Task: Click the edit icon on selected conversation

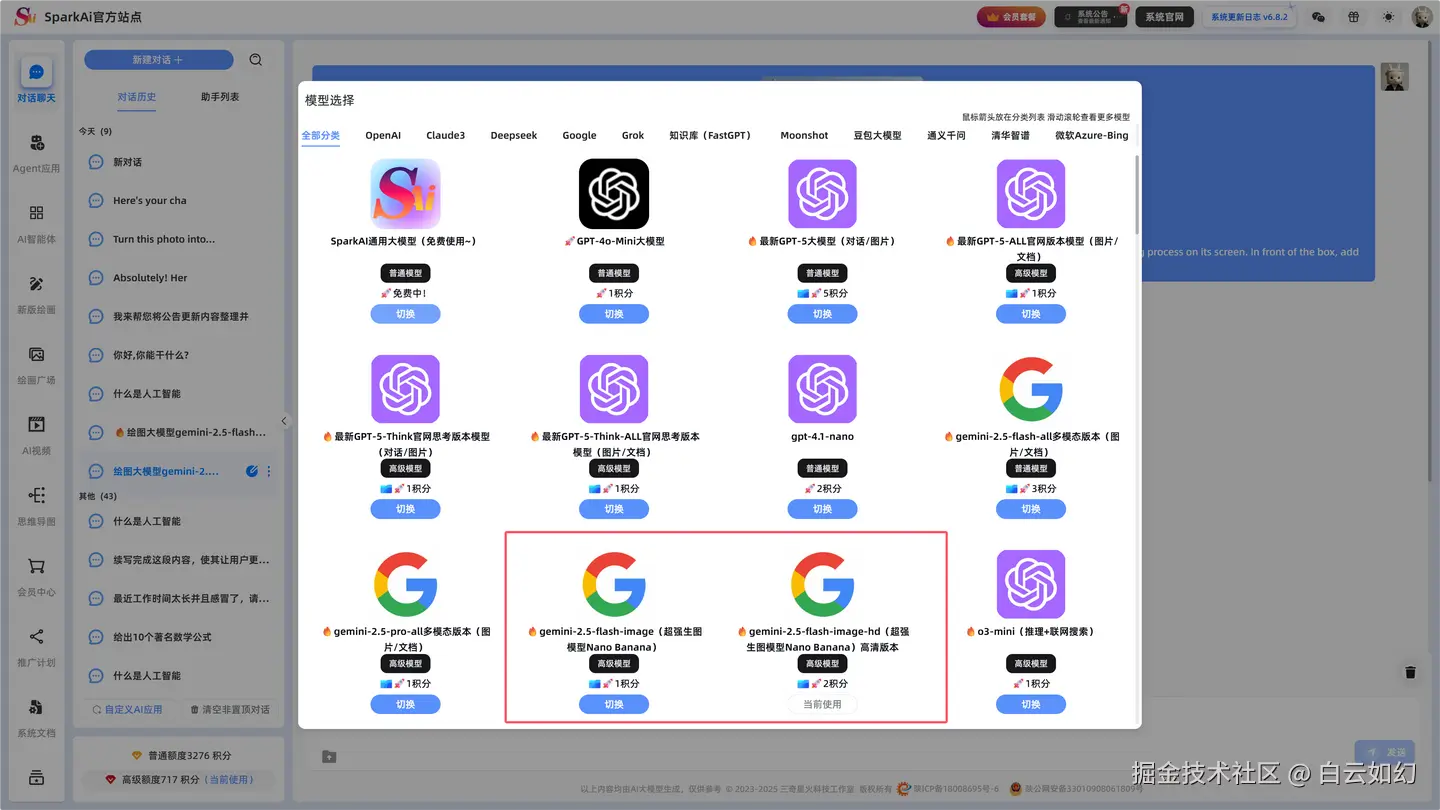Action: point(252,471)
